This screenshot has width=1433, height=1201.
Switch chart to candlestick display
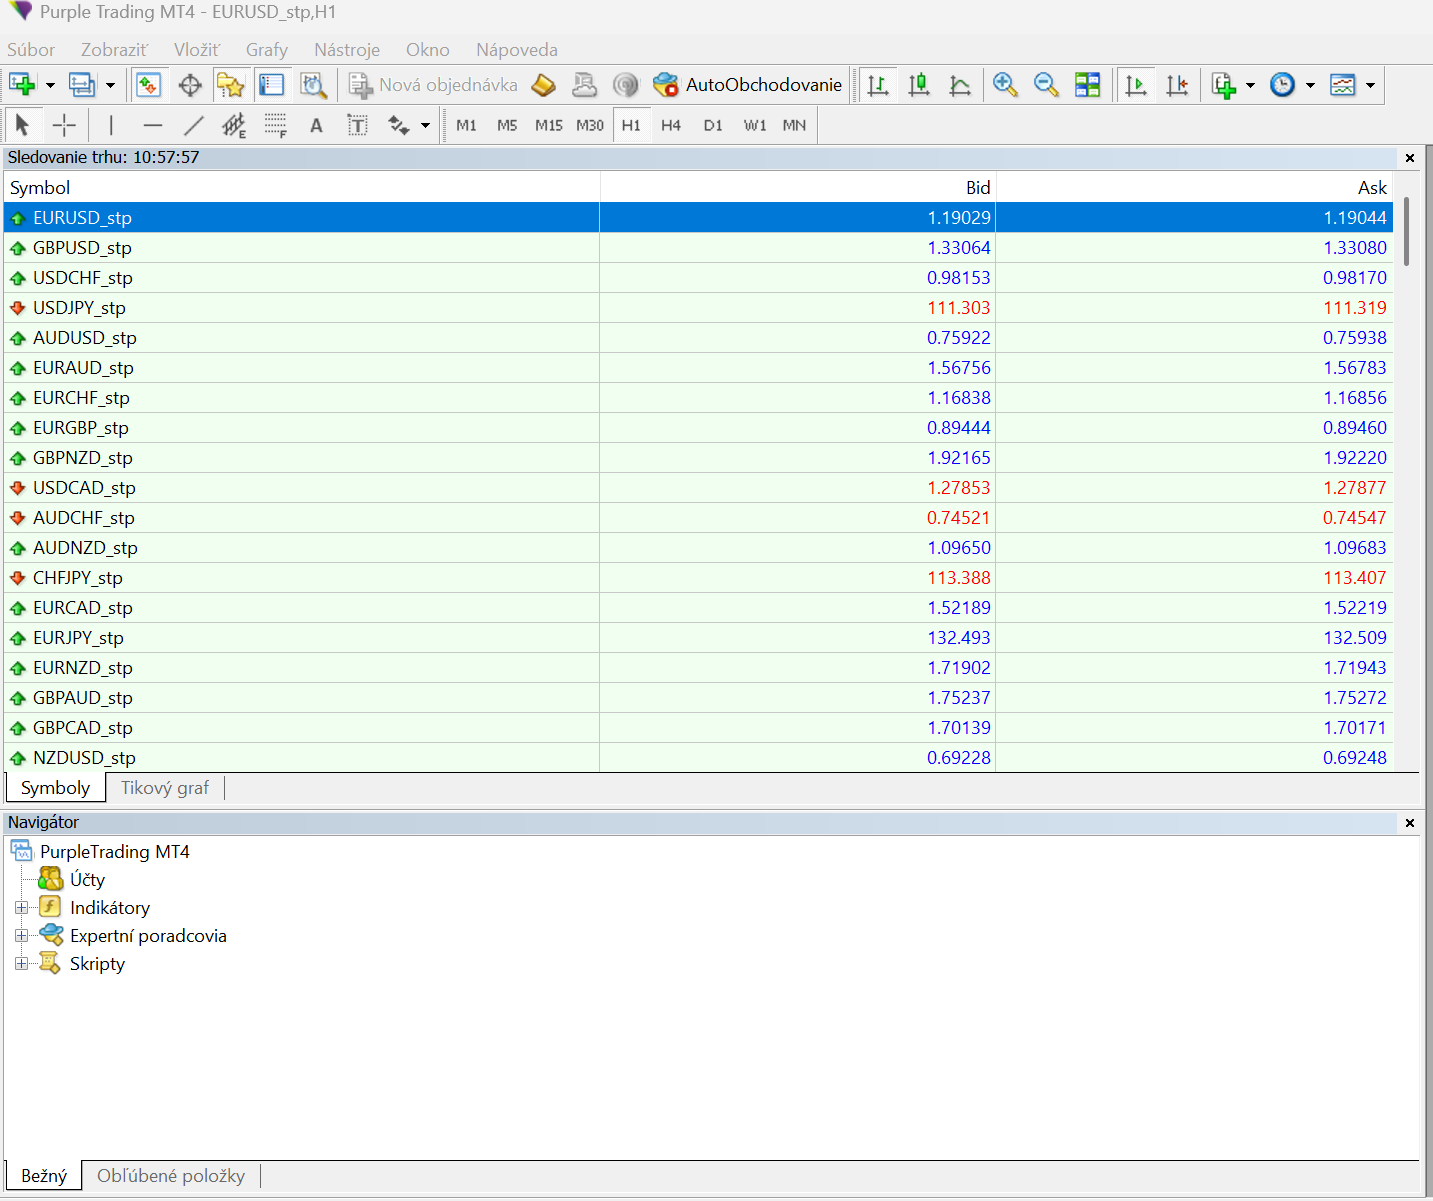(919, 86)
